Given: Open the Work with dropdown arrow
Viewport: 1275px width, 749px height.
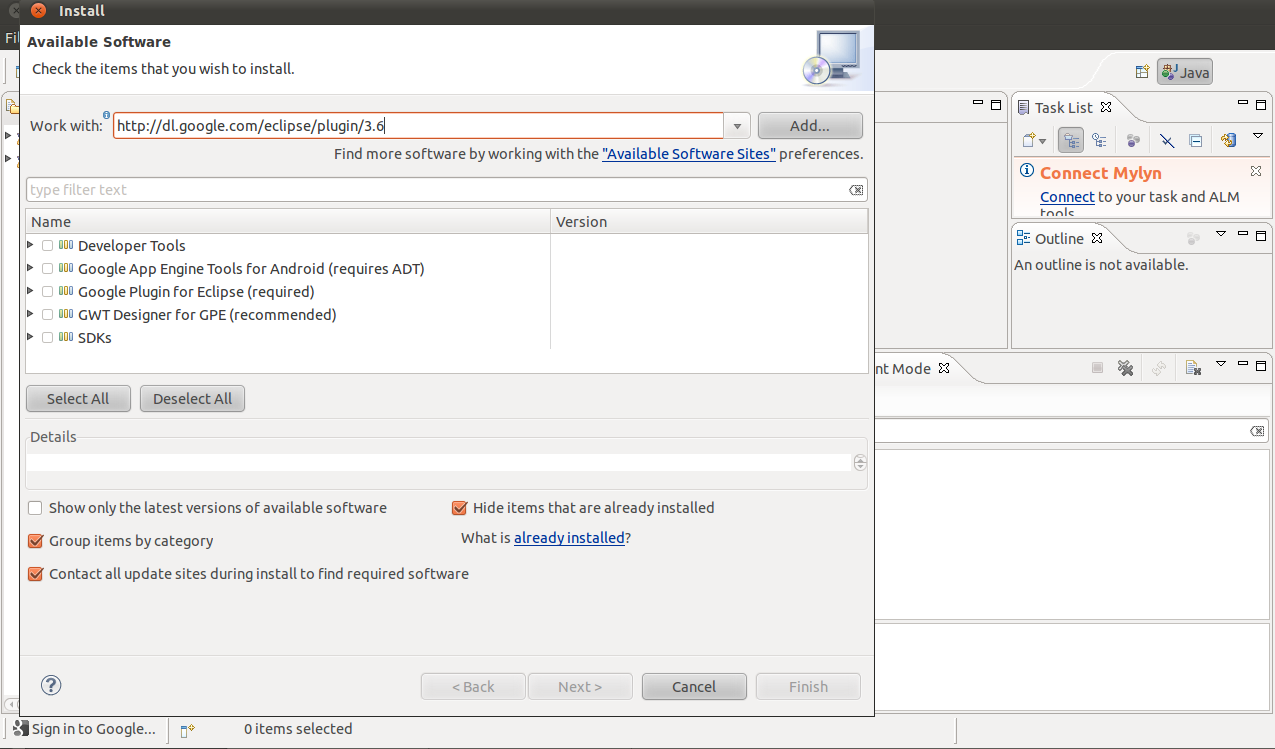Looking at the screenshot, I should pyautogui.click(x=737, y=126).
